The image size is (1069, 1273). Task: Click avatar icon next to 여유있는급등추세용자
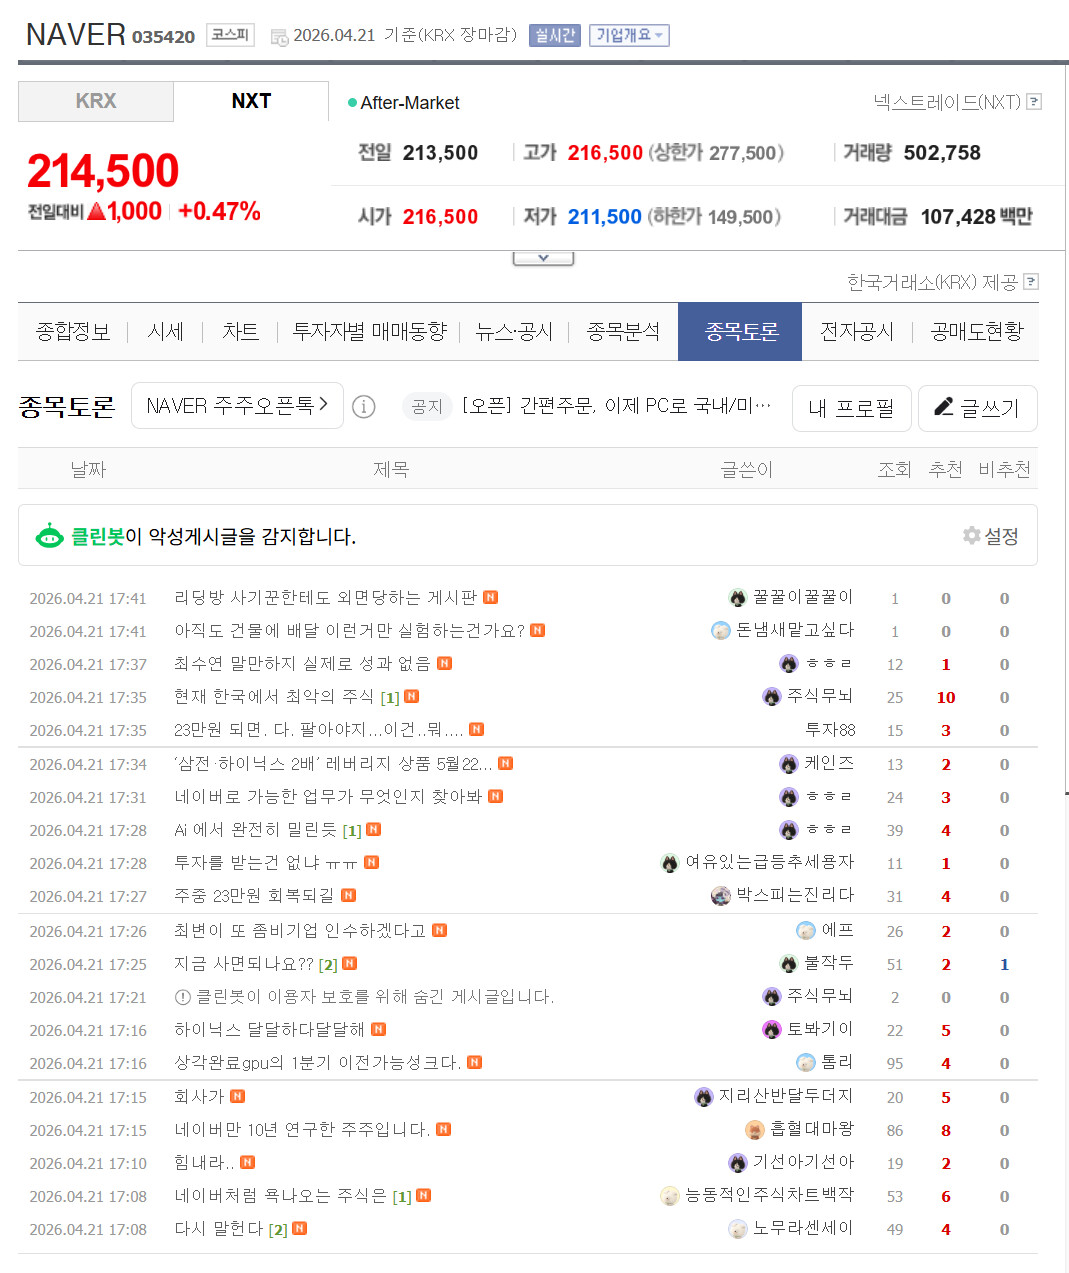(x=670, y=862)
